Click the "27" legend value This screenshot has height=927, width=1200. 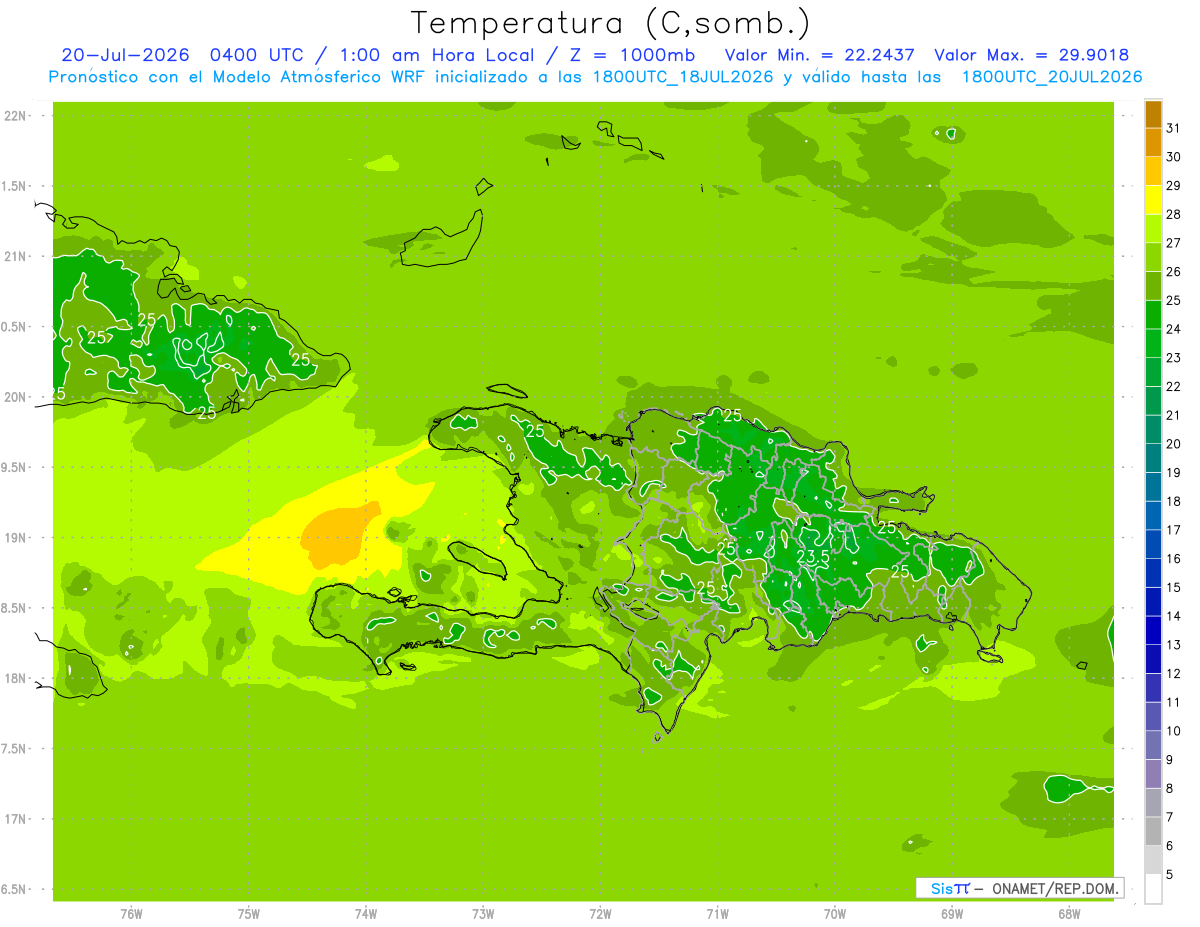tap(1174, 242)
